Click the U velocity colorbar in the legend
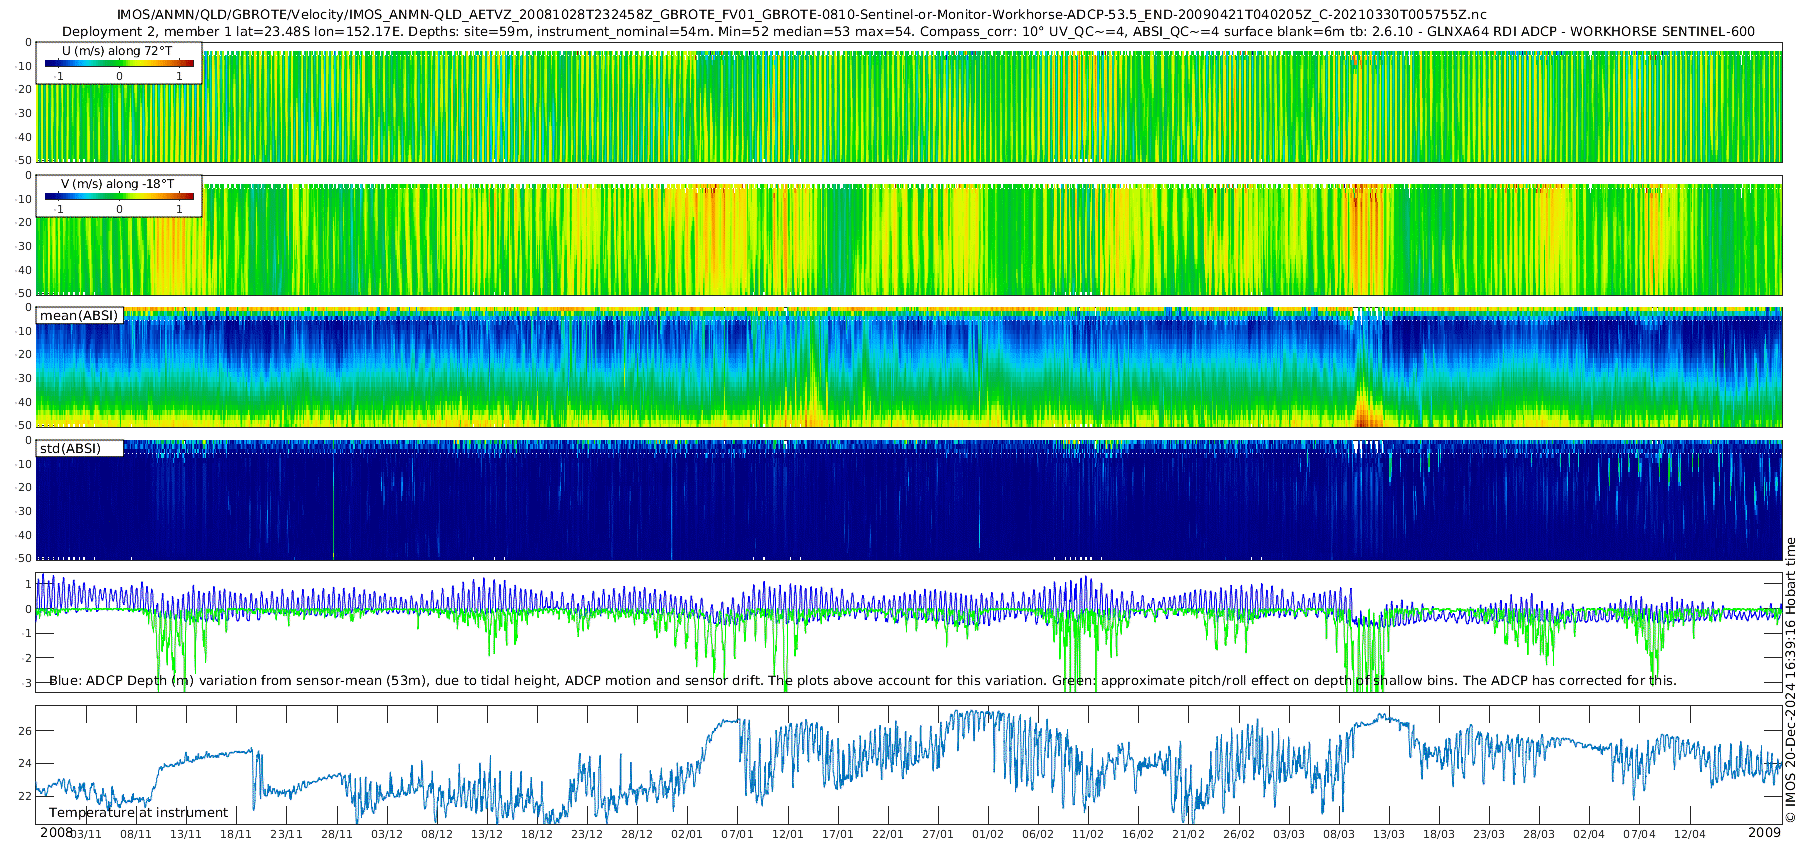The height and width of the screenshot is (850, 1800). [x=119, y=64]
